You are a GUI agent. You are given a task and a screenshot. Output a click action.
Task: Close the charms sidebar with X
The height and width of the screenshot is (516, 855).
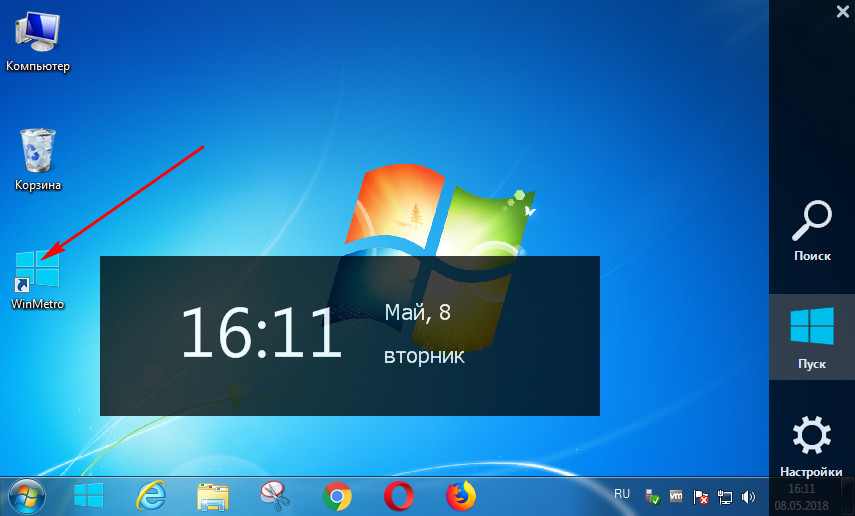pyautogui.click(x=842, y=11)
